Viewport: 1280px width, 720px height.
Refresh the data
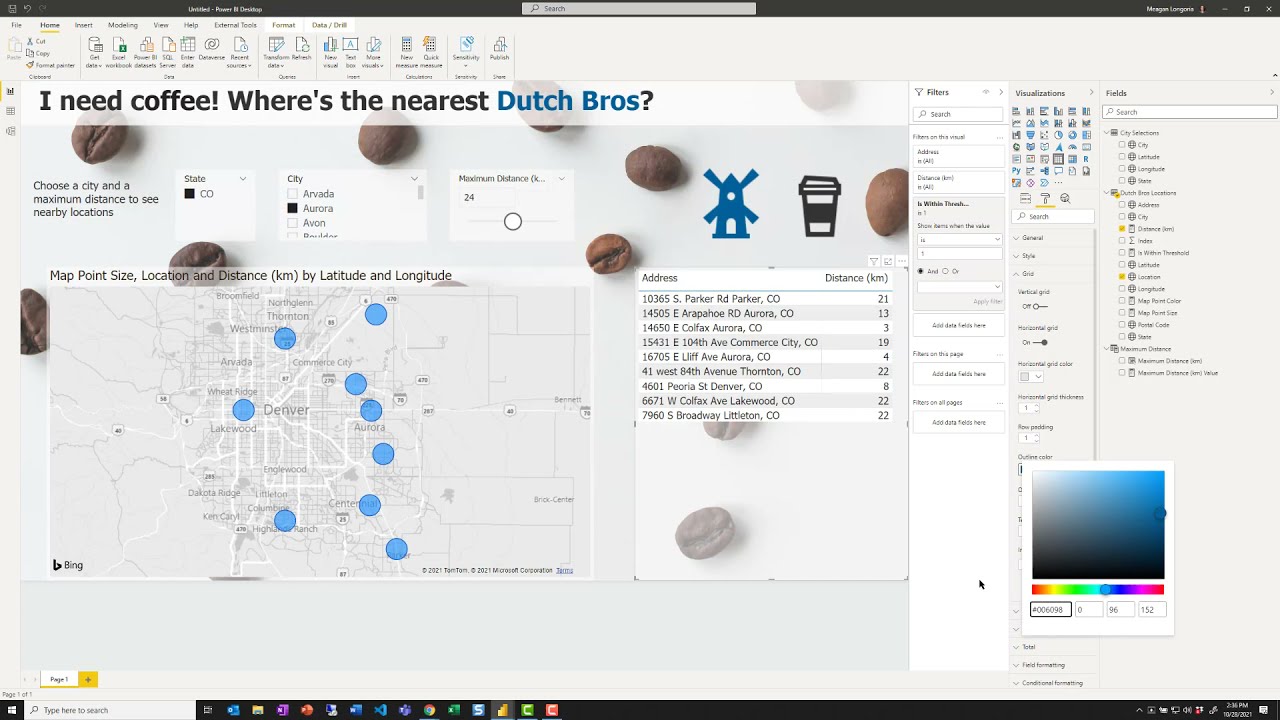[302, 48]
